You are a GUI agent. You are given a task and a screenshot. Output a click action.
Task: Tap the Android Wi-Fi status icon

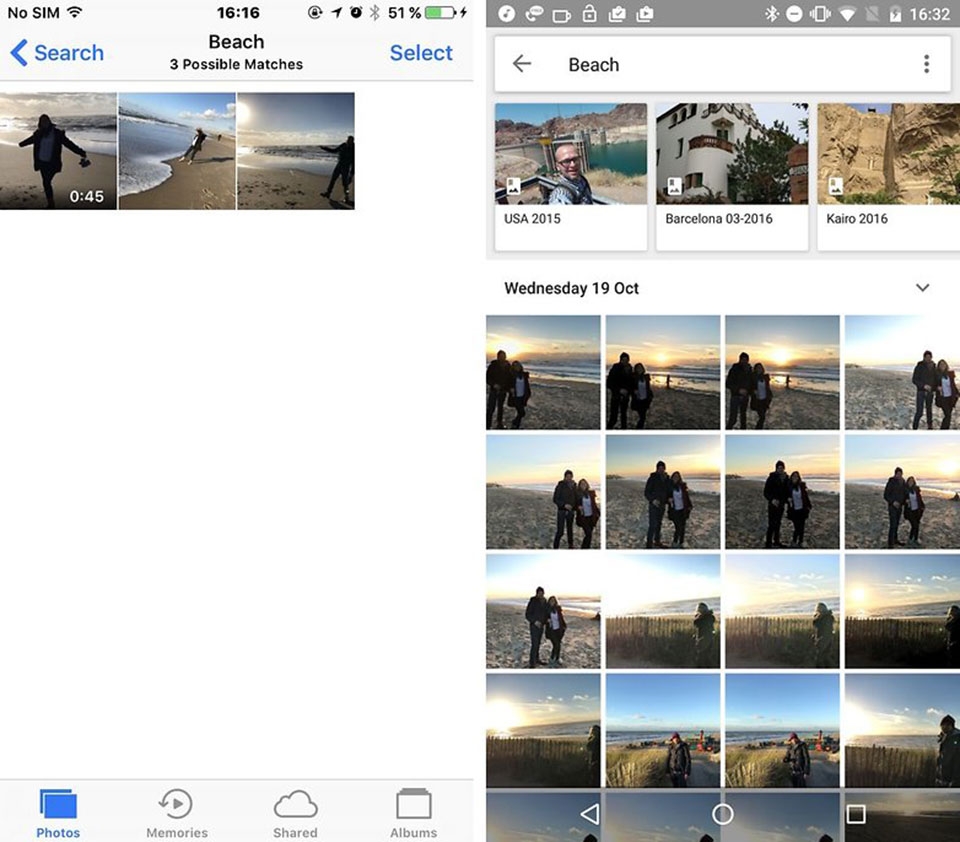coord(847,13)
